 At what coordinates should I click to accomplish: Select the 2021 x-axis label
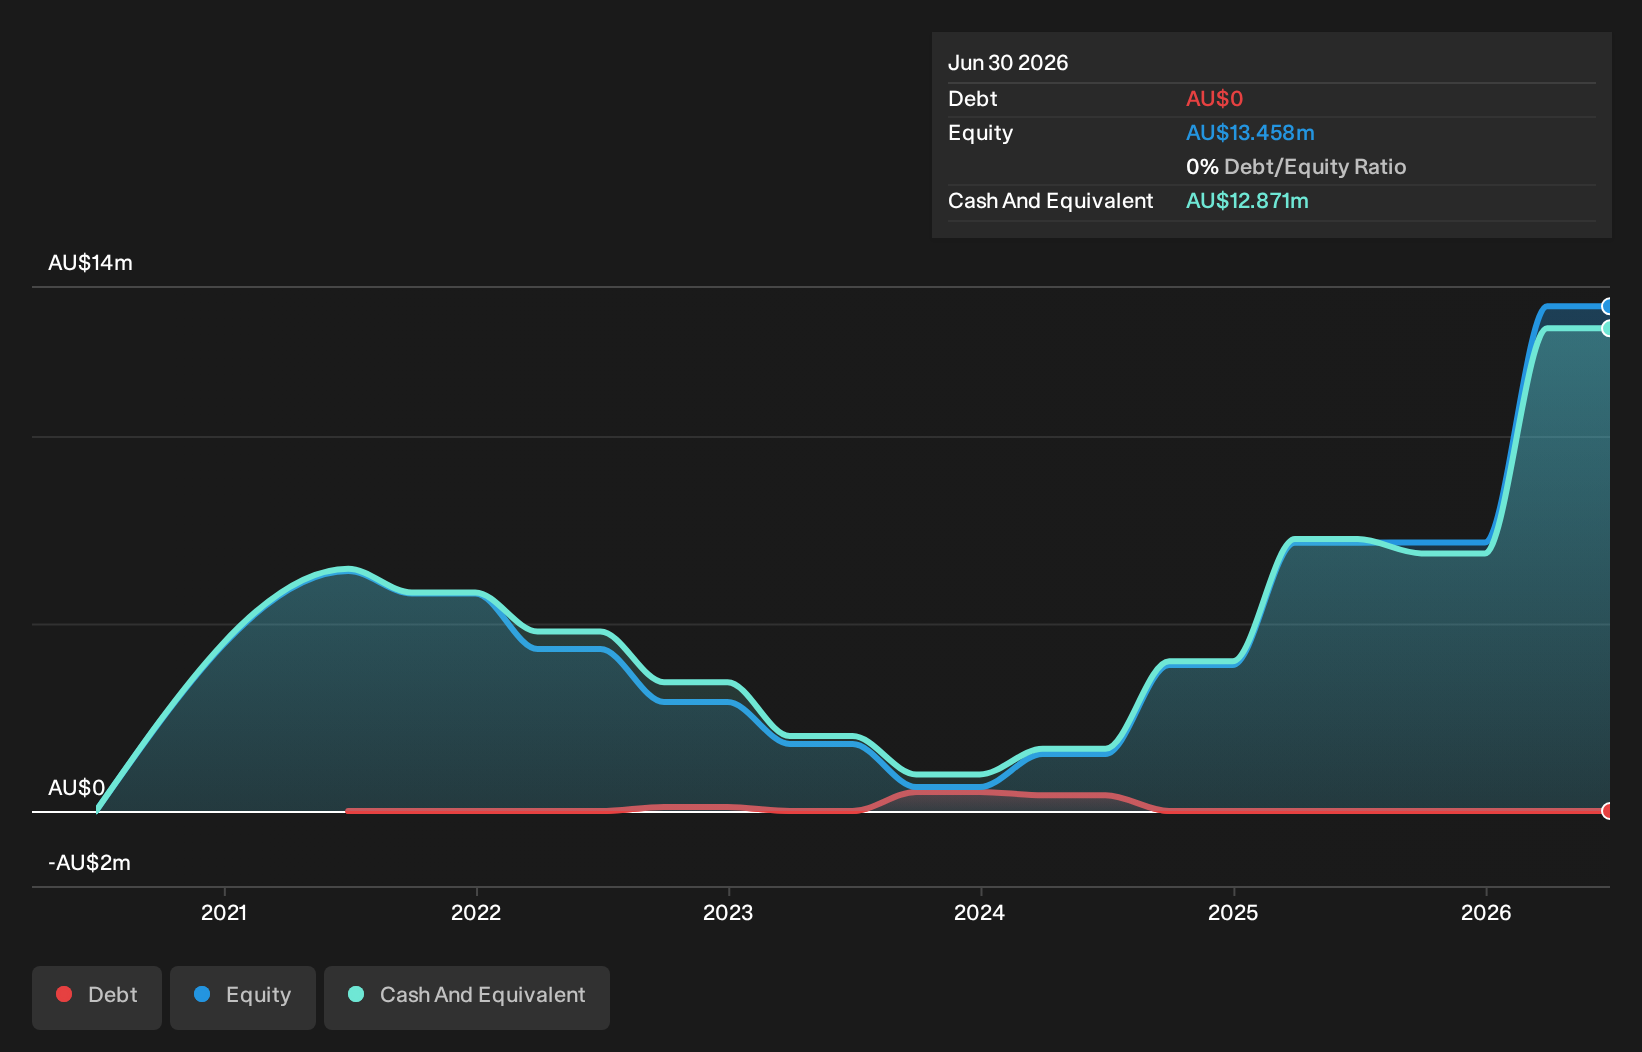[x=224, y=912]
